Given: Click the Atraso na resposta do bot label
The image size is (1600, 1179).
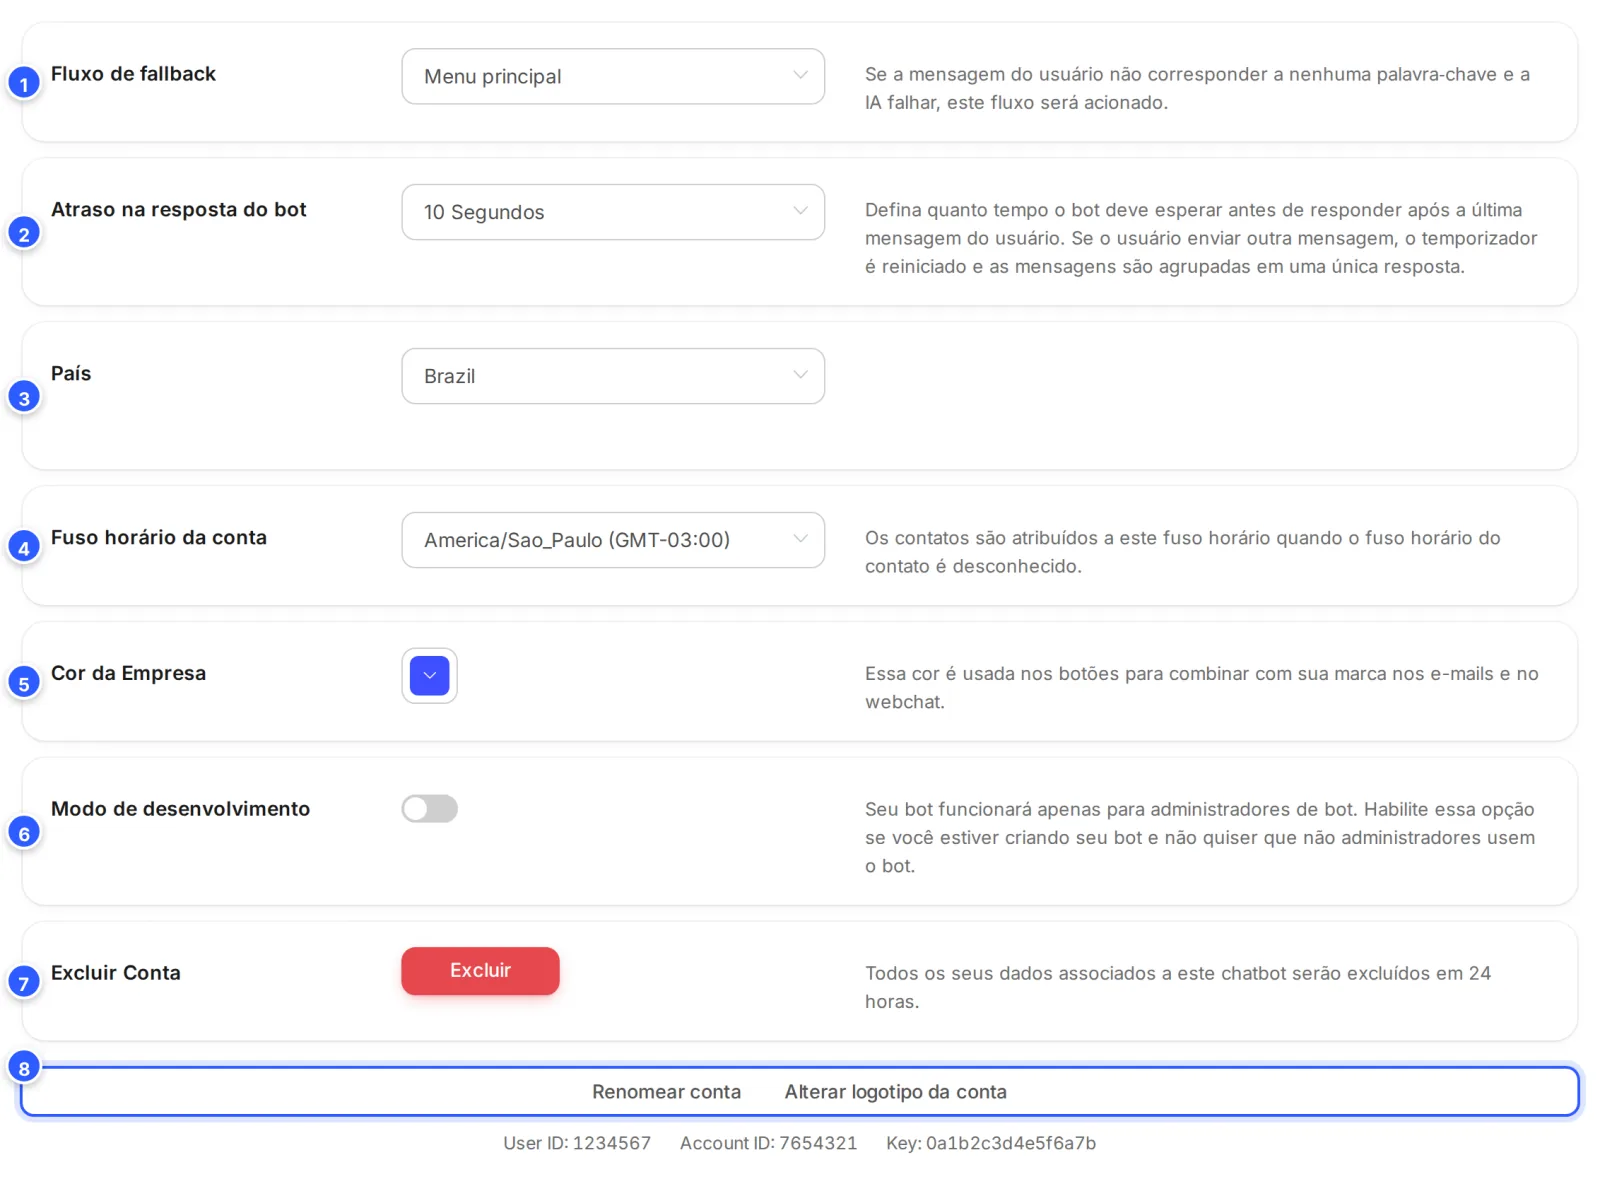Looking at the screenshot, I should 178,210.
